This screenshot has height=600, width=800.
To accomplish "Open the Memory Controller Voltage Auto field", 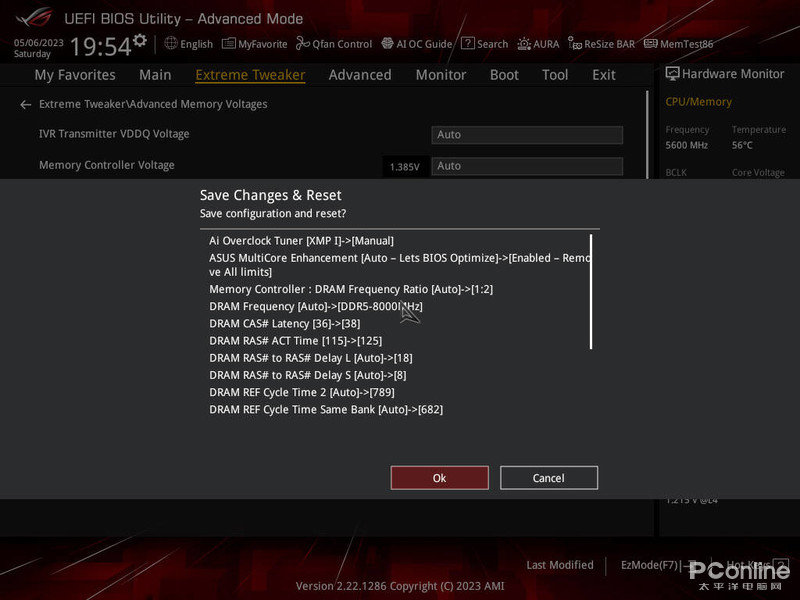I will coord(527,166).
